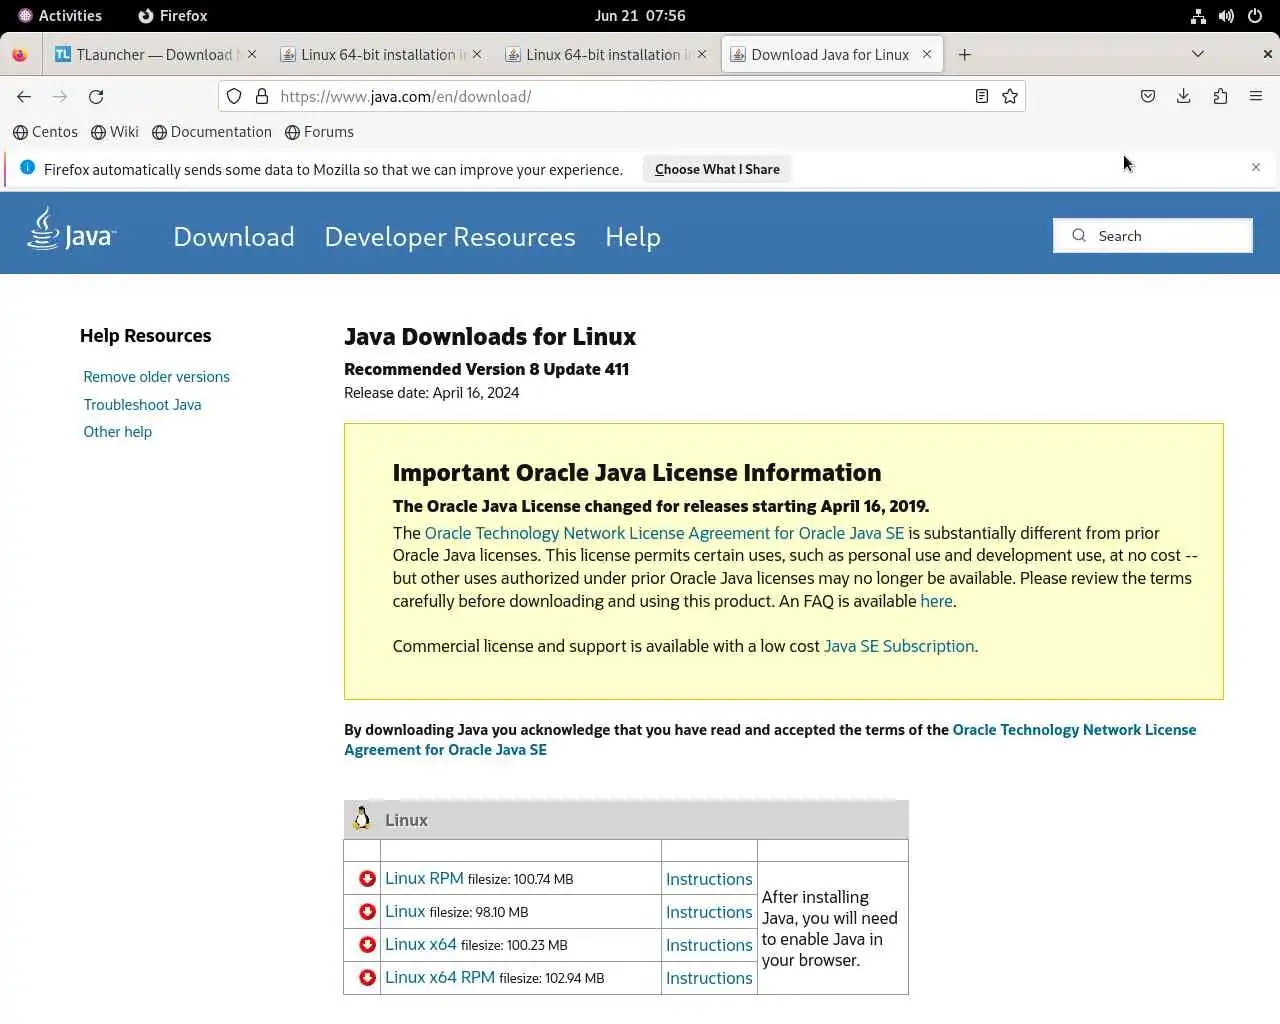Click the red download icon beside Linux 98.10 MB
This screenshot has width=1280, height=1024.
(367, 911)
